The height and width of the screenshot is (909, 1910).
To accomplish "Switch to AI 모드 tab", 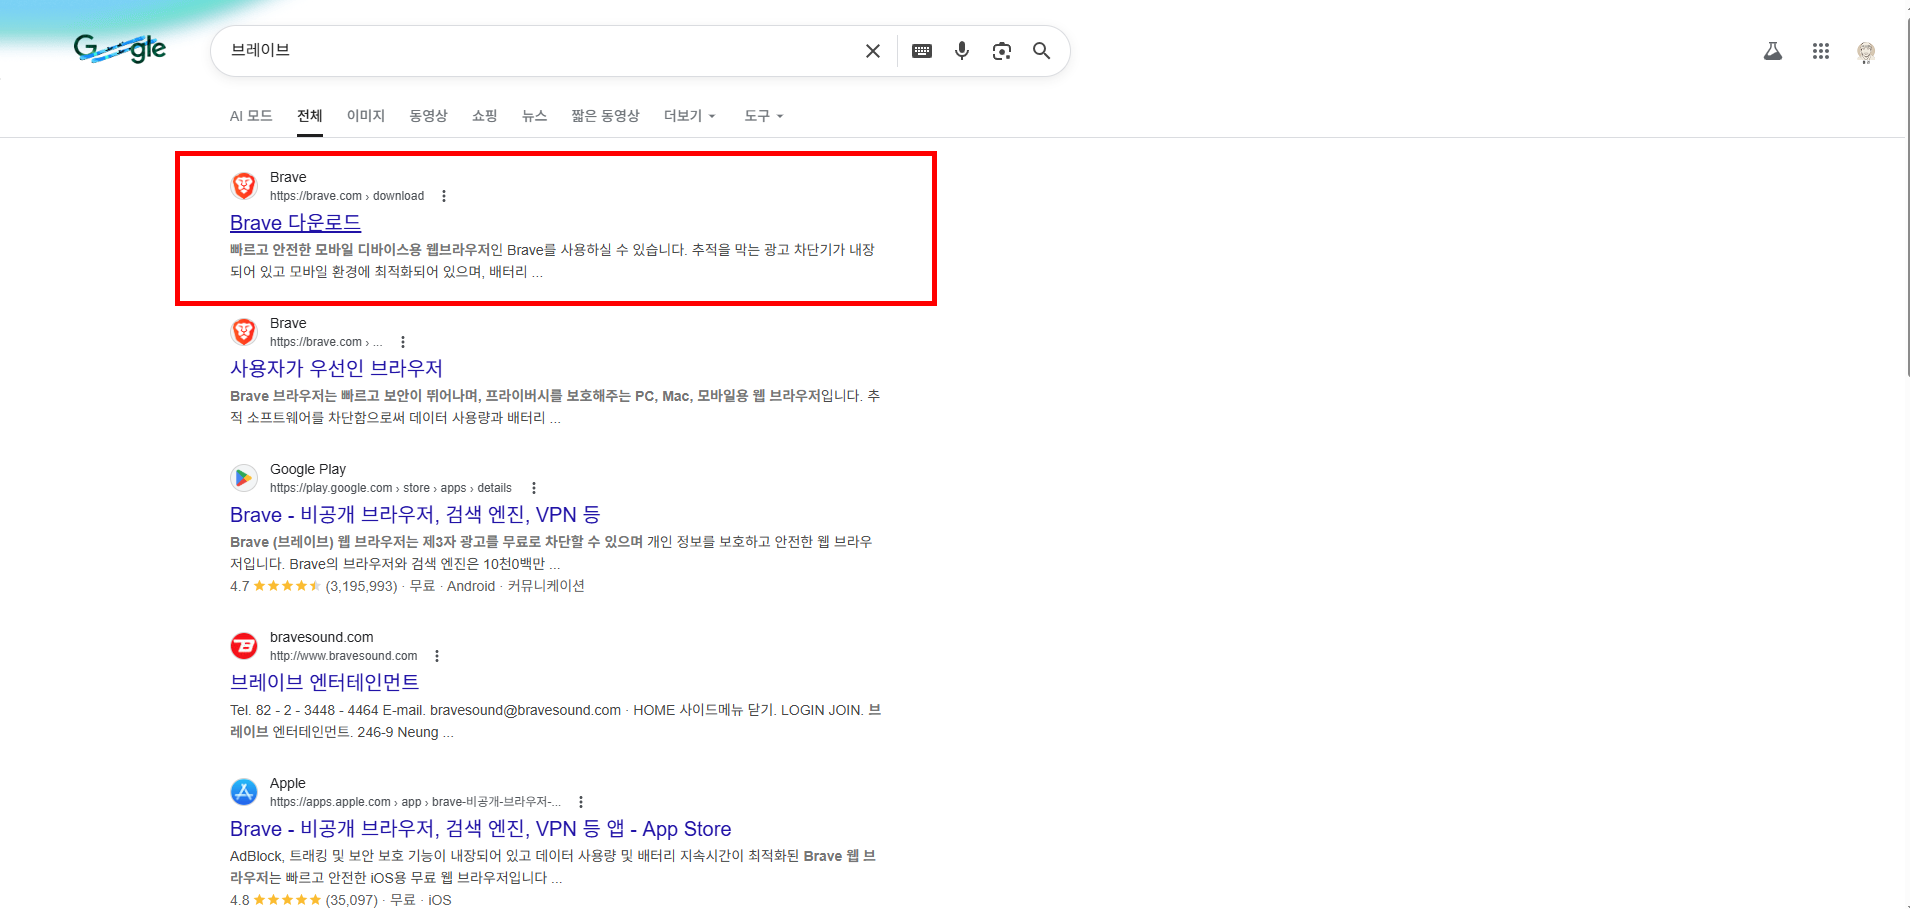I will (251, 116).
